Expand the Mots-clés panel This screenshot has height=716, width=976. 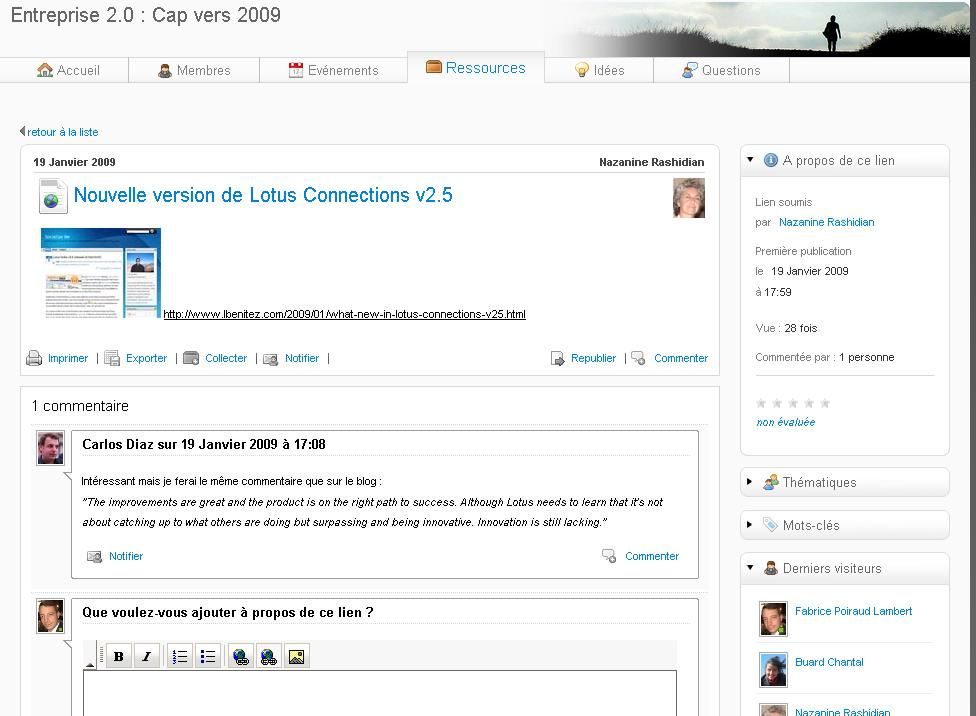pos(749,524)
